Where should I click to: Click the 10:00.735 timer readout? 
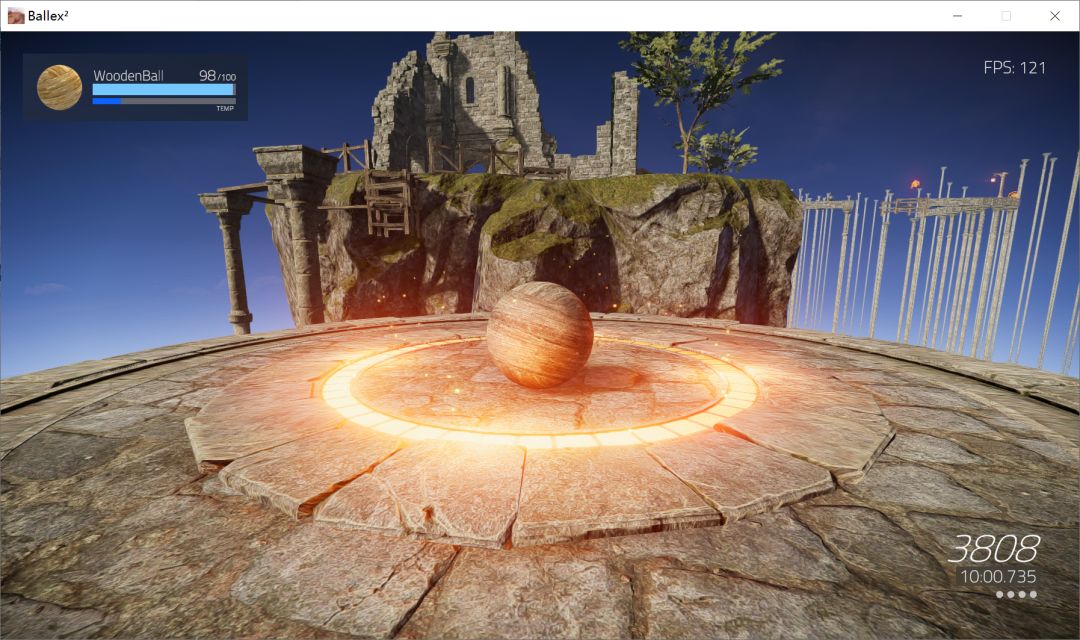point(998,577)
